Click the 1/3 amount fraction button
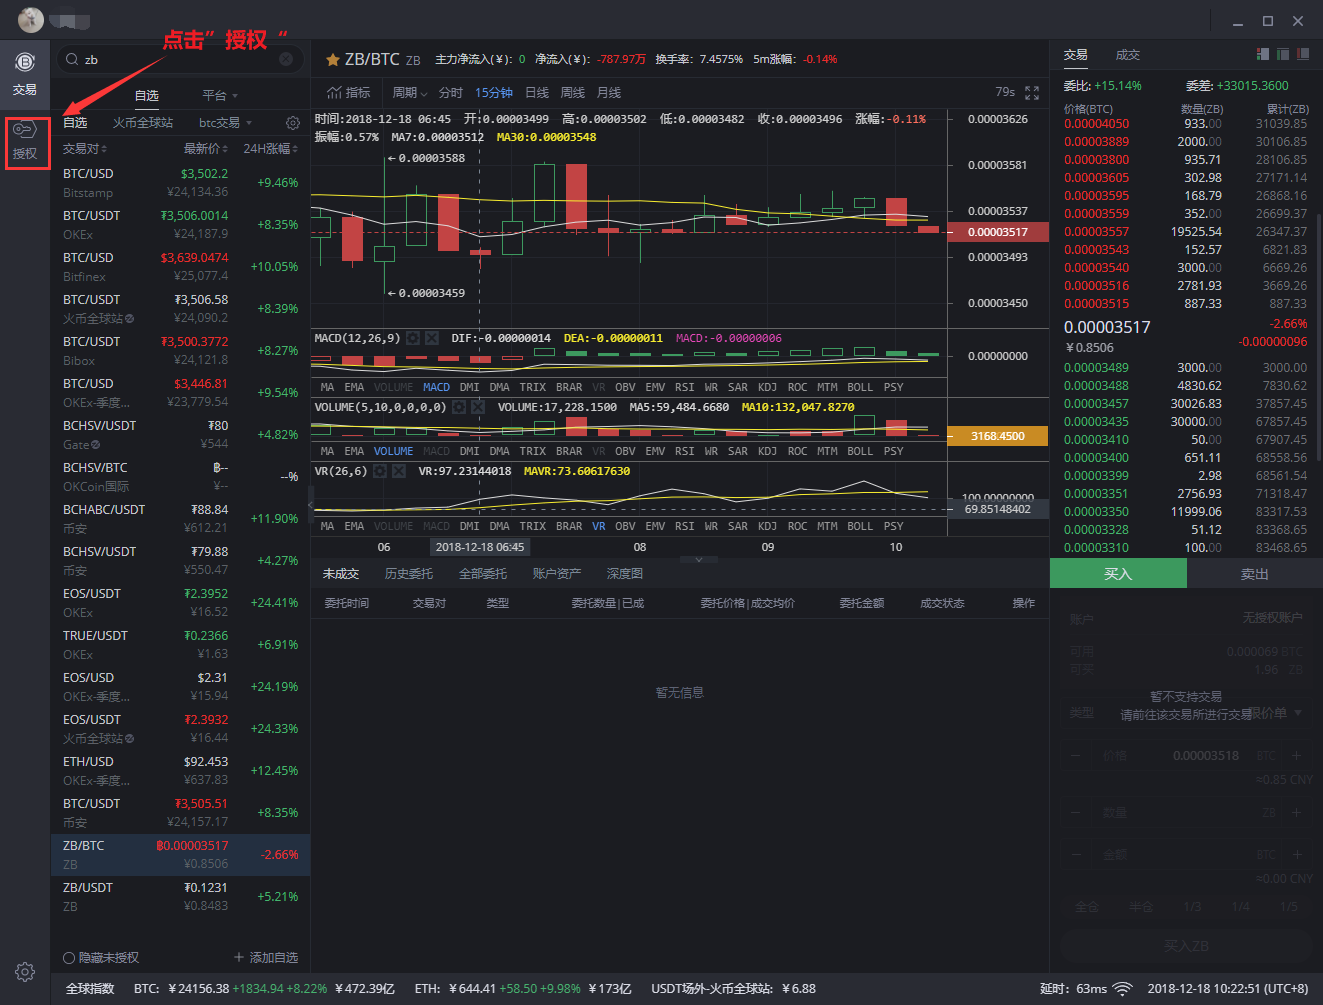This screenshot has width=1323, height=1005. point(1192,907)
